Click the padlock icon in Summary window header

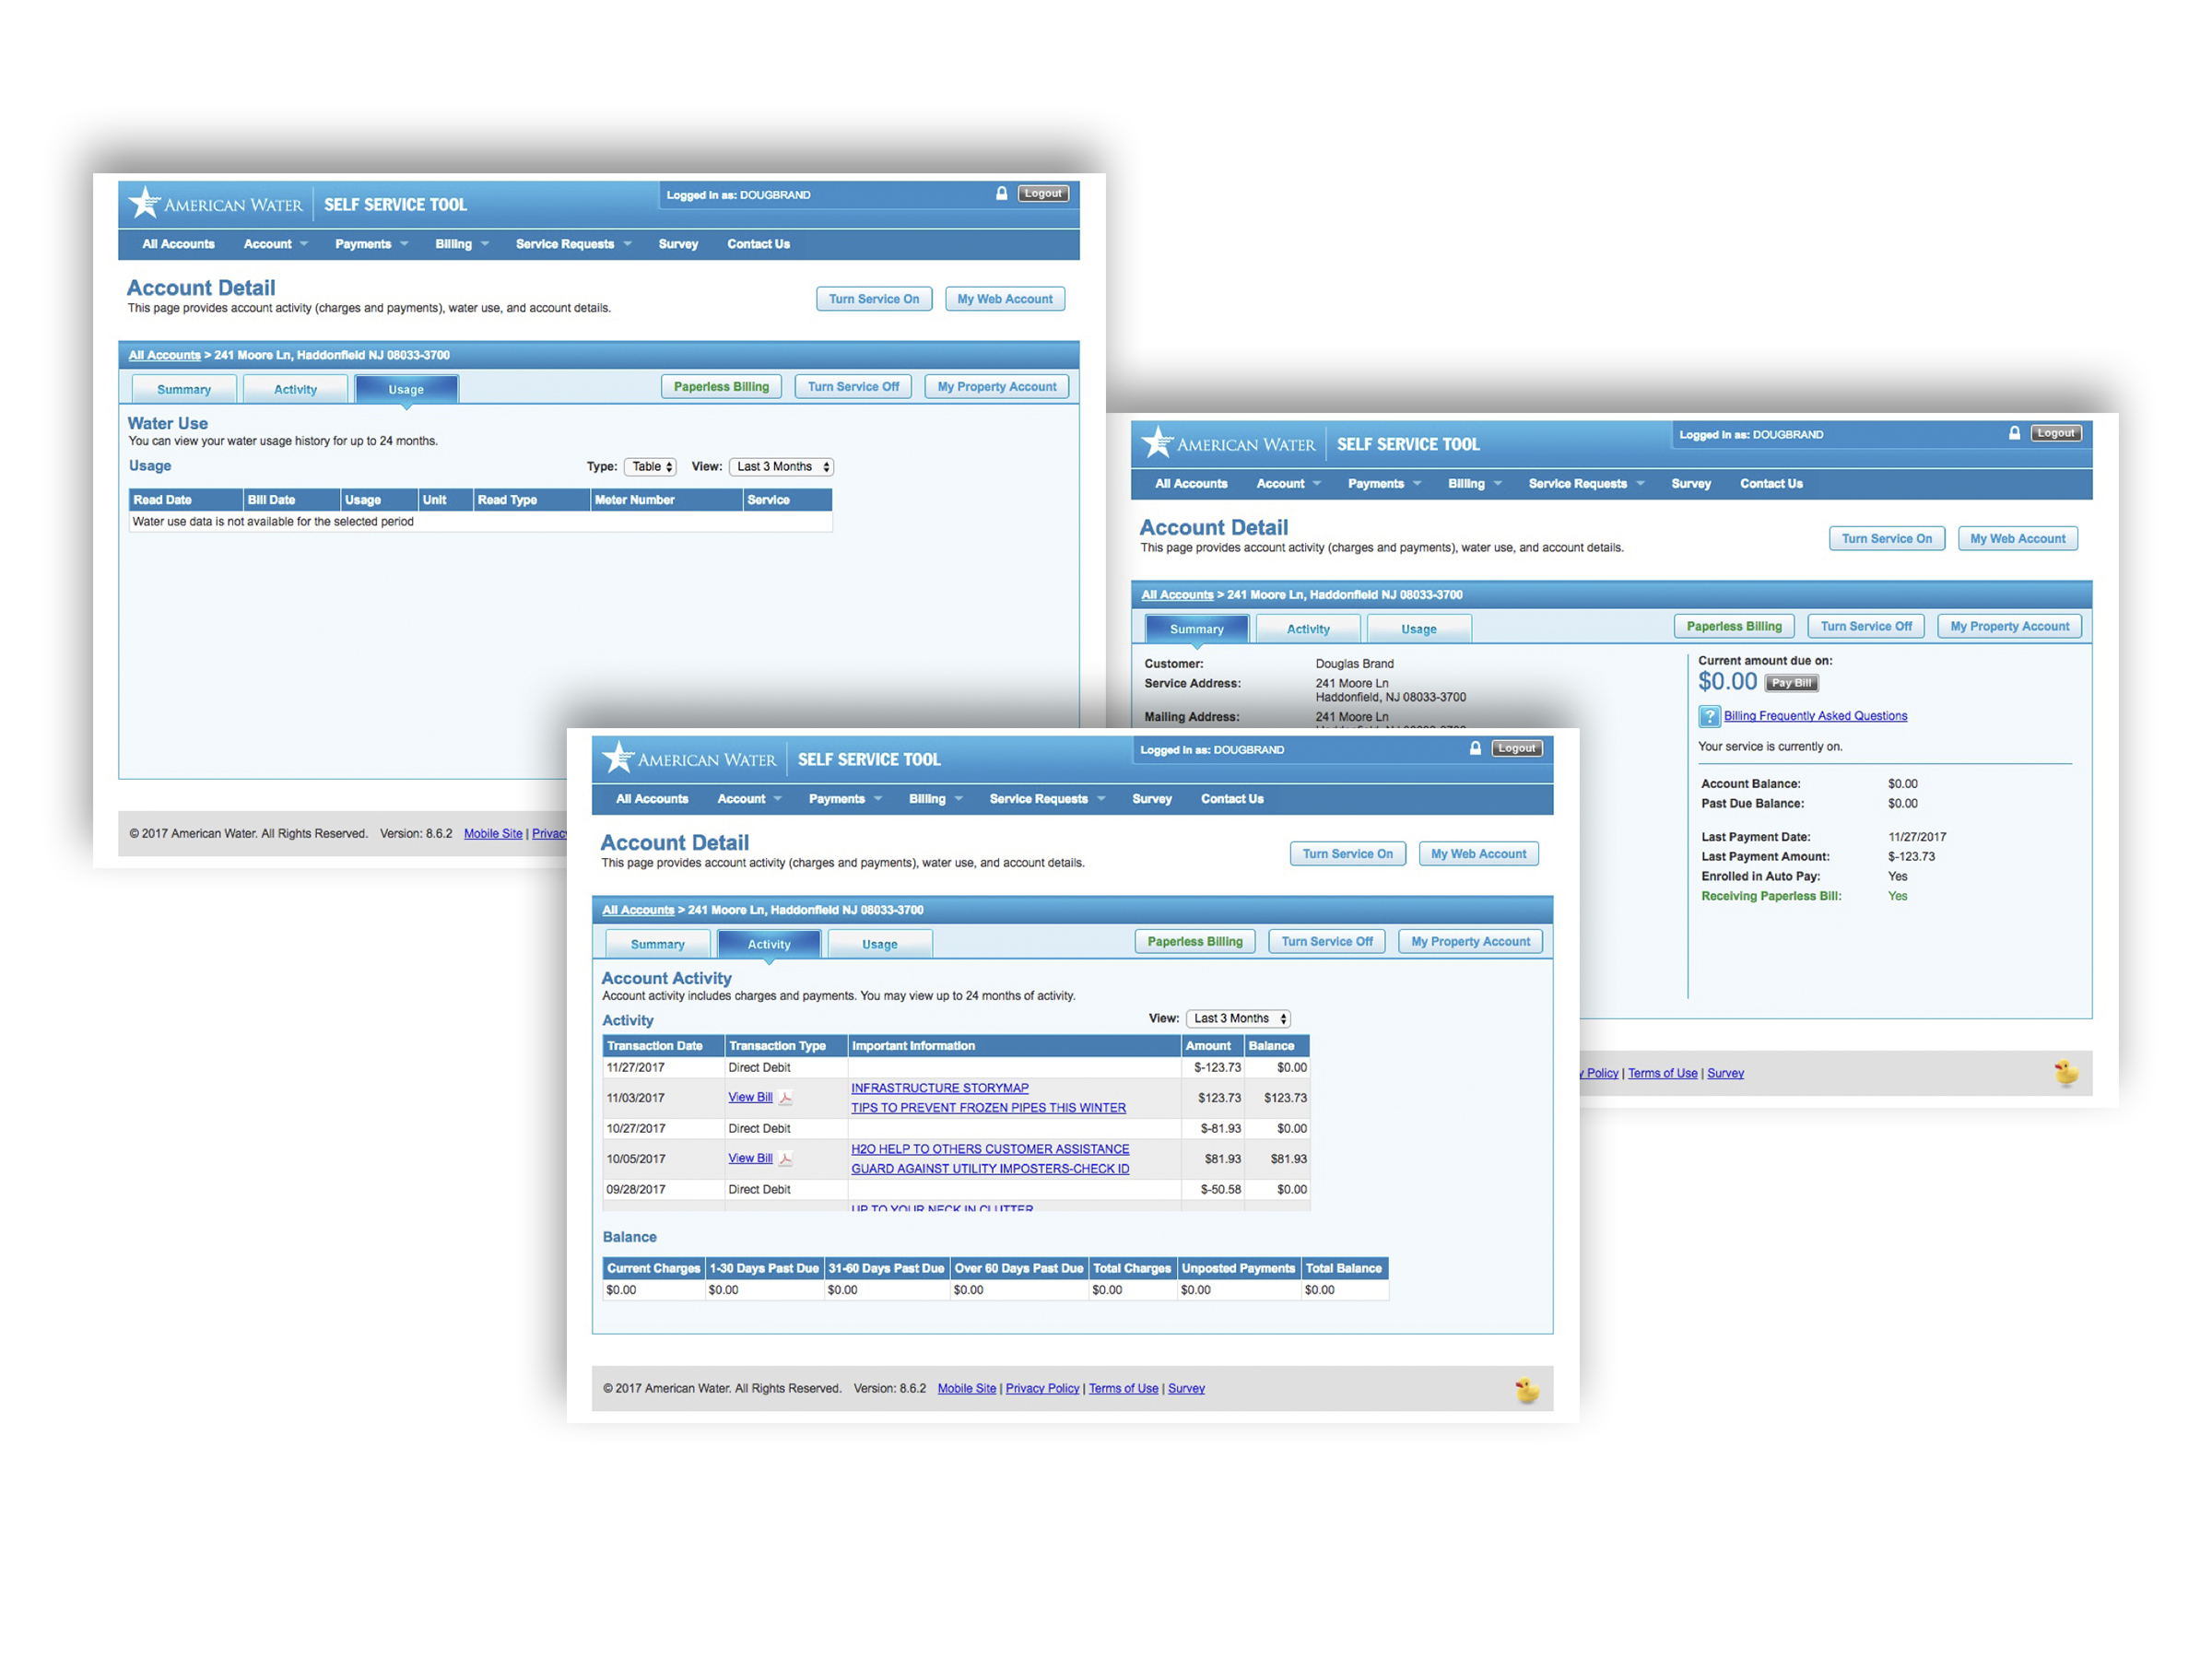point(2014,433)
